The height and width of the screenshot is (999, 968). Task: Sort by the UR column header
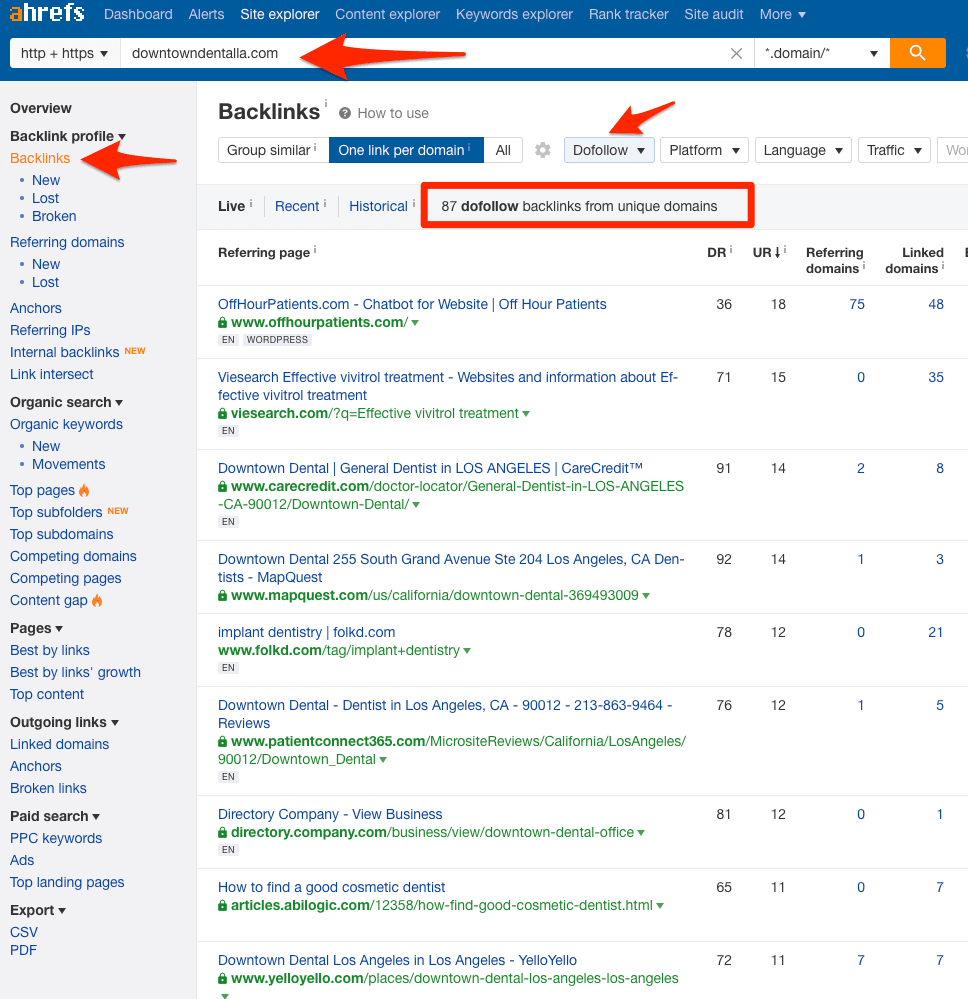[767, 253]
